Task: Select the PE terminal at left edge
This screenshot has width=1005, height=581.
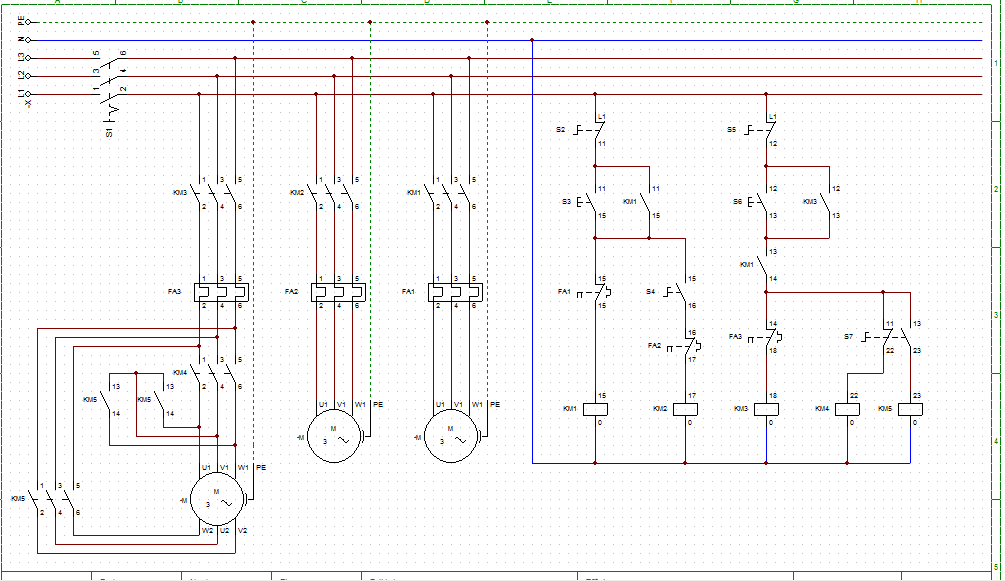Action: [x=27, y=22]
